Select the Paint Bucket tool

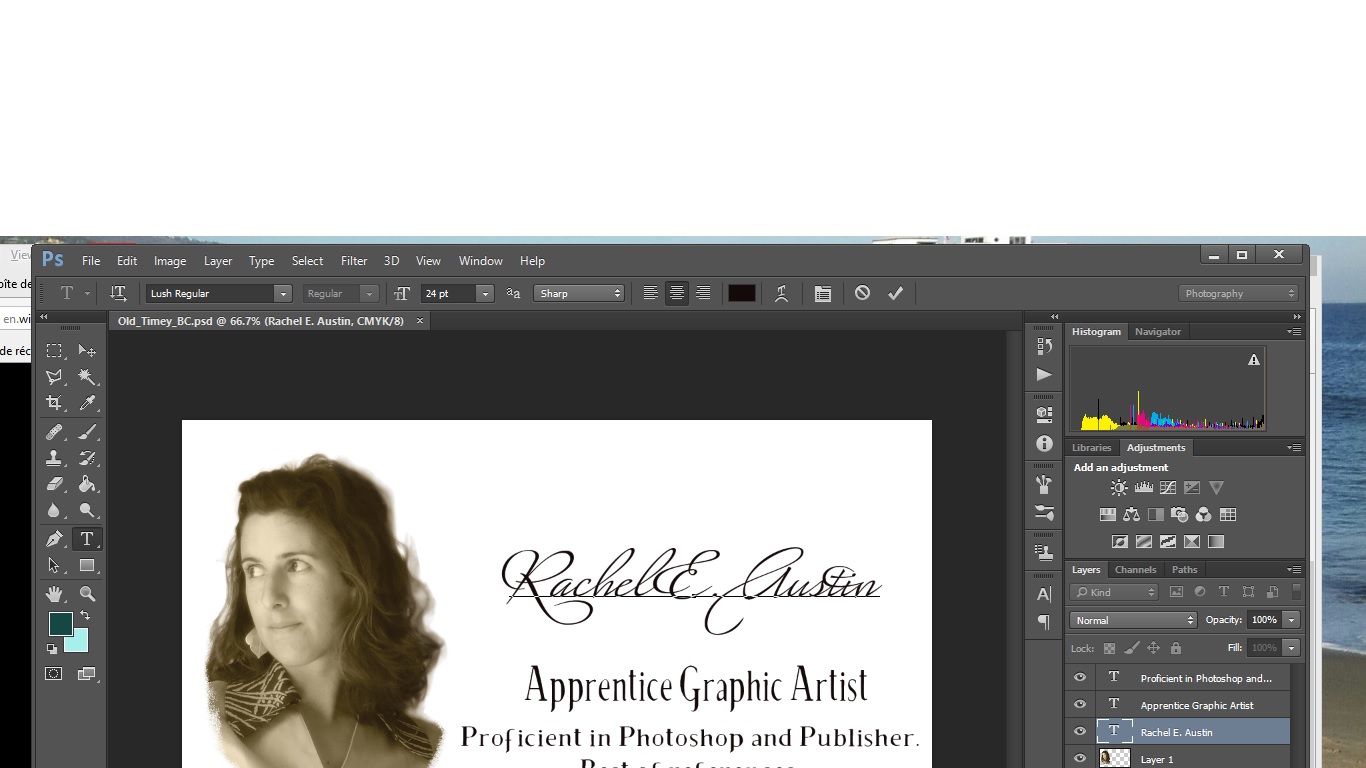click(x=87, y=484)
